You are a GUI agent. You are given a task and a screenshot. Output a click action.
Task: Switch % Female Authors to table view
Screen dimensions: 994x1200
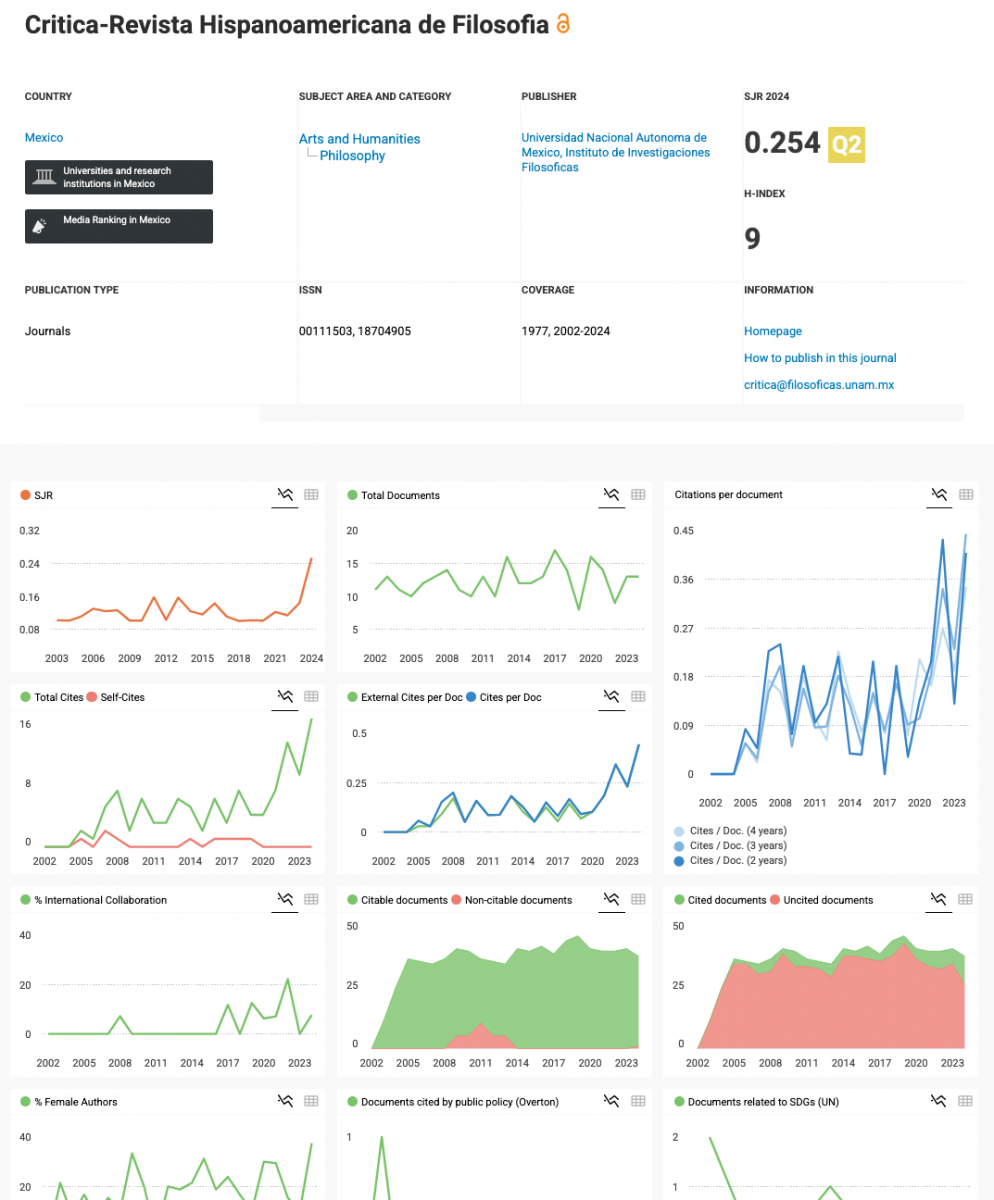tap(311, 1101)
